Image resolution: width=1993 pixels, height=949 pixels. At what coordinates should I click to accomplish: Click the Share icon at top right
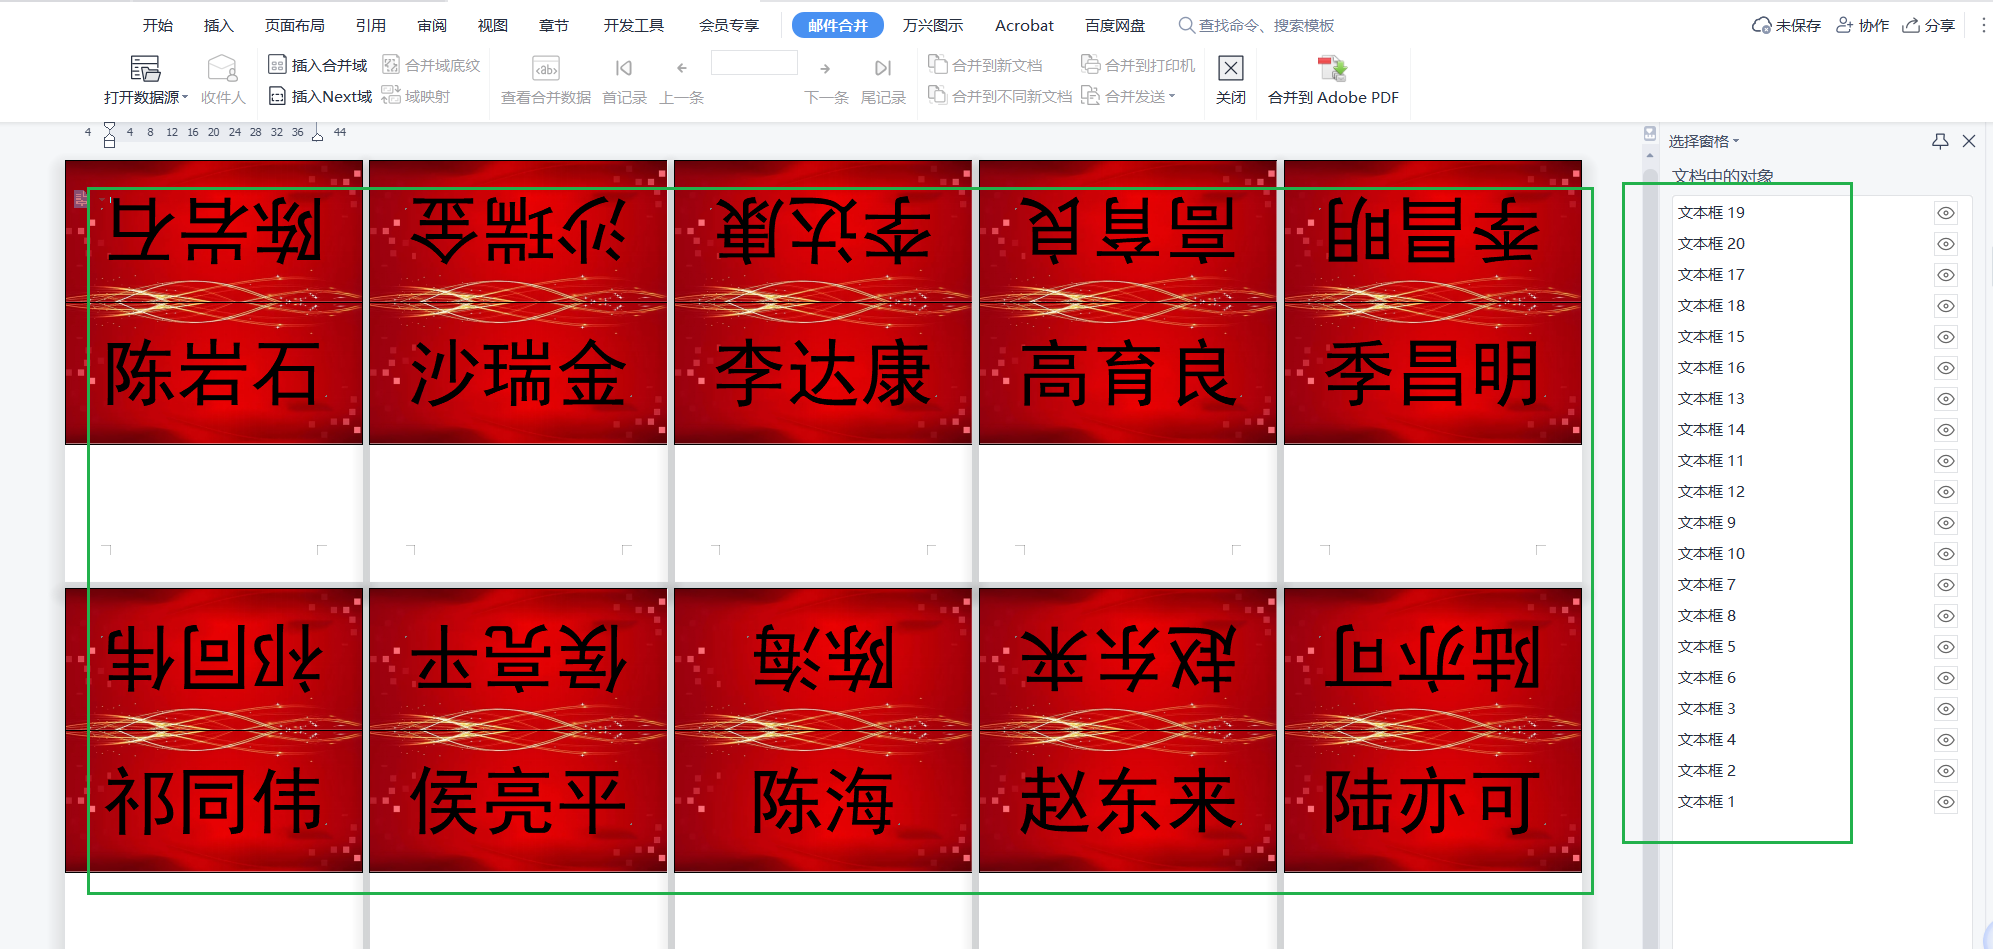[x=1911, y=25]
